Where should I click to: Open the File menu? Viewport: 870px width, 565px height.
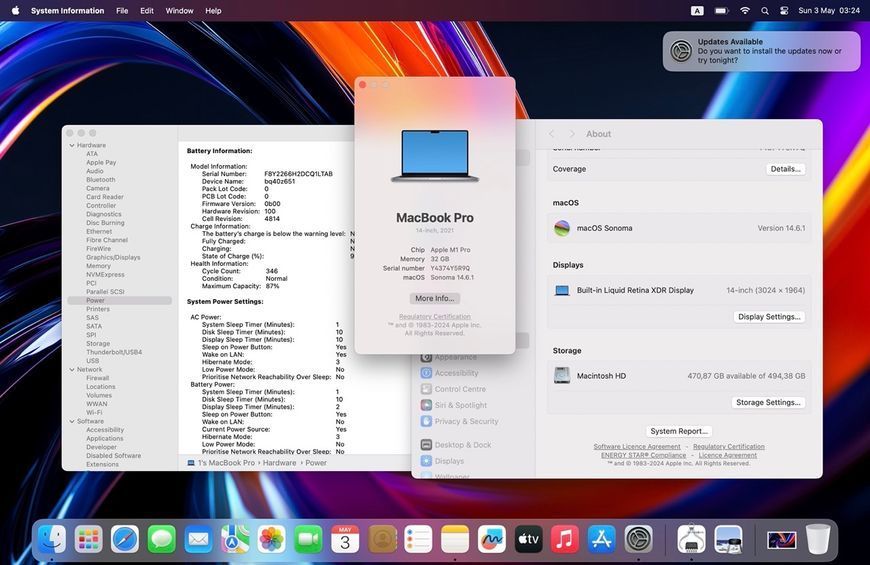(x=122, y=11)
